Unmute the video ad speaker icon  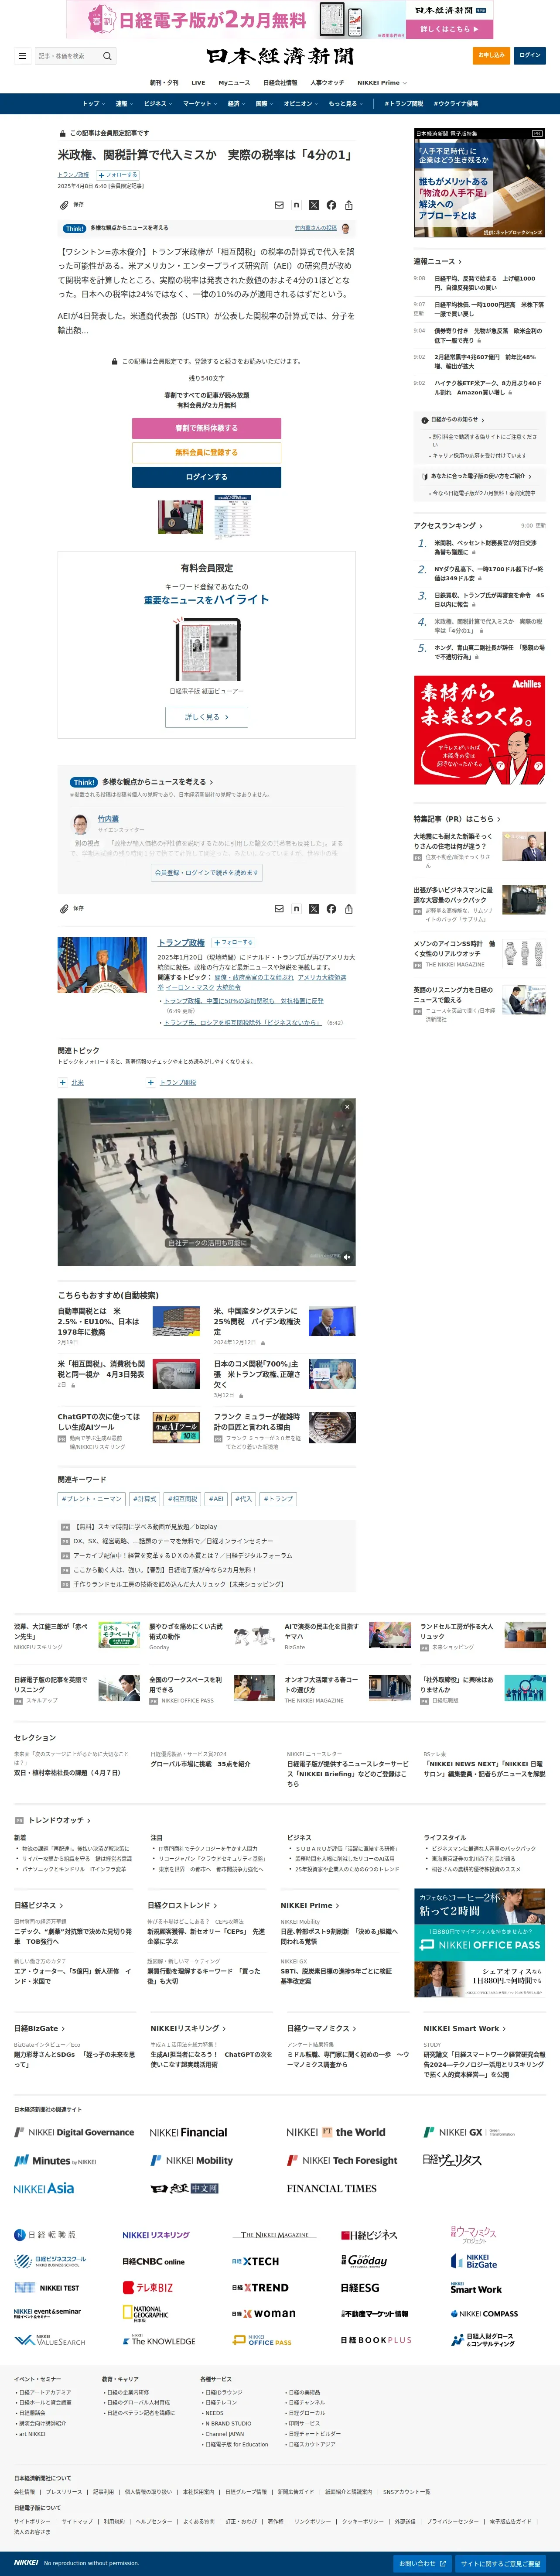click(x=347, y=1257)
